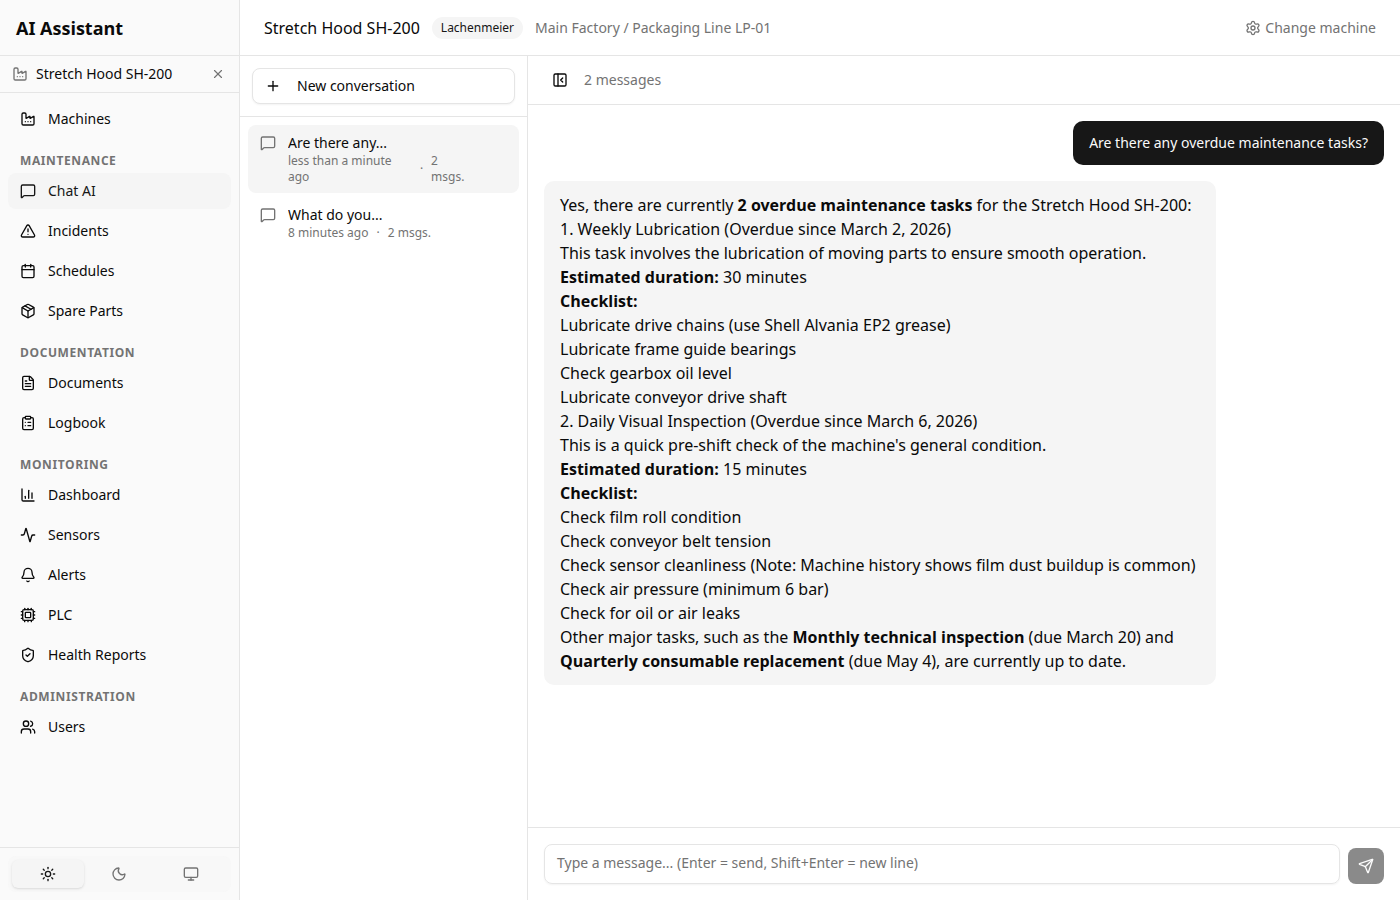Start a New conversation
Image resolution: width=1400 pixels, height=900 pixels.
point(383,85)
